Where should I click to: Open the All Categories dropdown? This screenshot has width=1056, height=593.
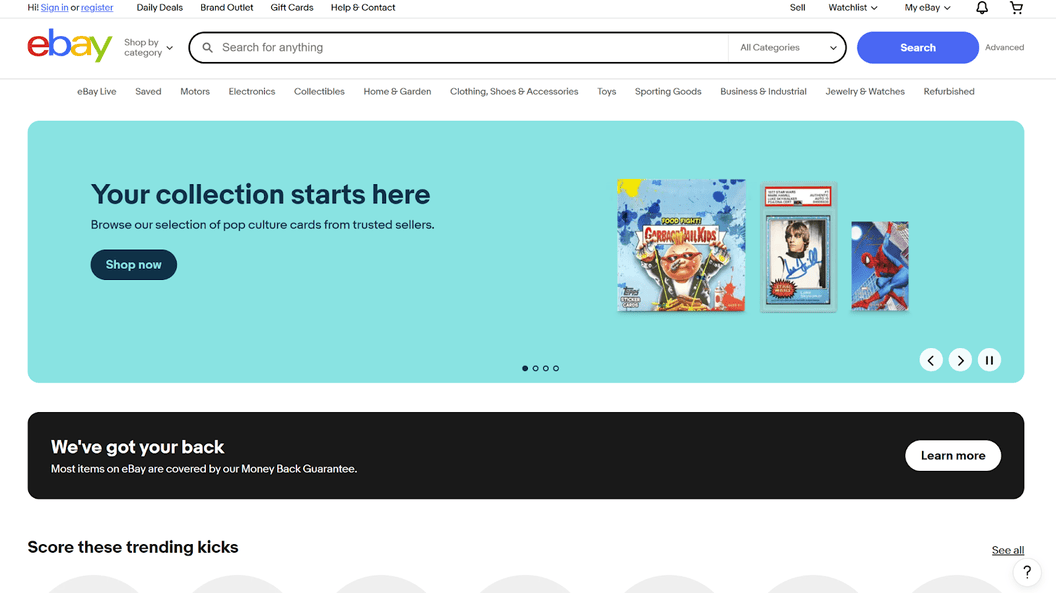coord(787,48)
